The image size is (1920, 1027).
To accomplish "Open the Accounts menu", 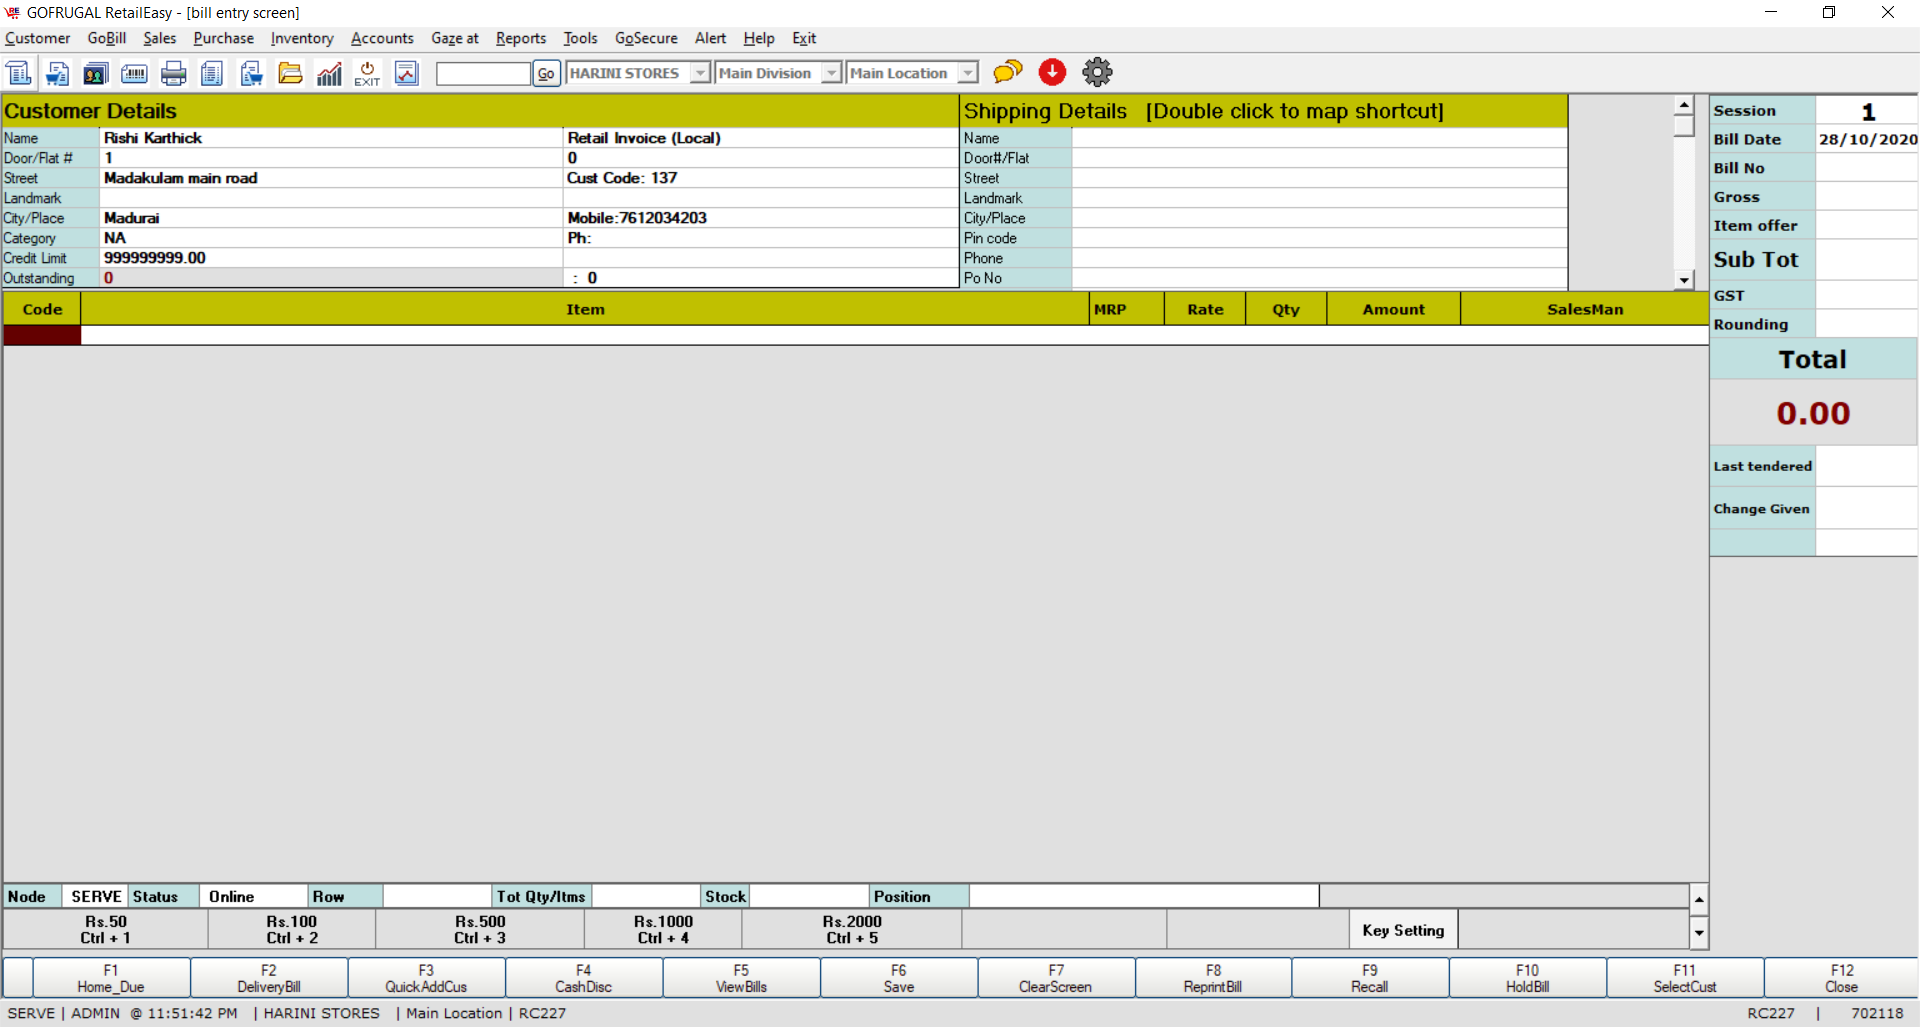I will click(x=382, y=38).
